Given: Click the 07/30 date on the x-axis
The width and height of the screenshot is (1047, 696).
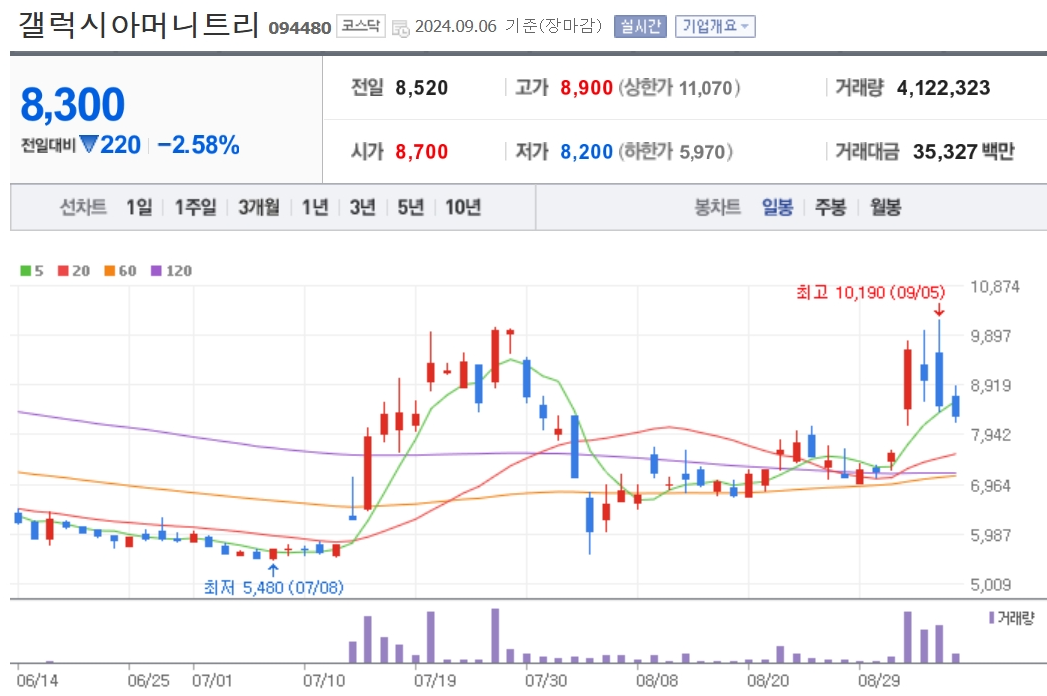Looking at the screenshot, I should pyautogui.click(x=546, y=680).
